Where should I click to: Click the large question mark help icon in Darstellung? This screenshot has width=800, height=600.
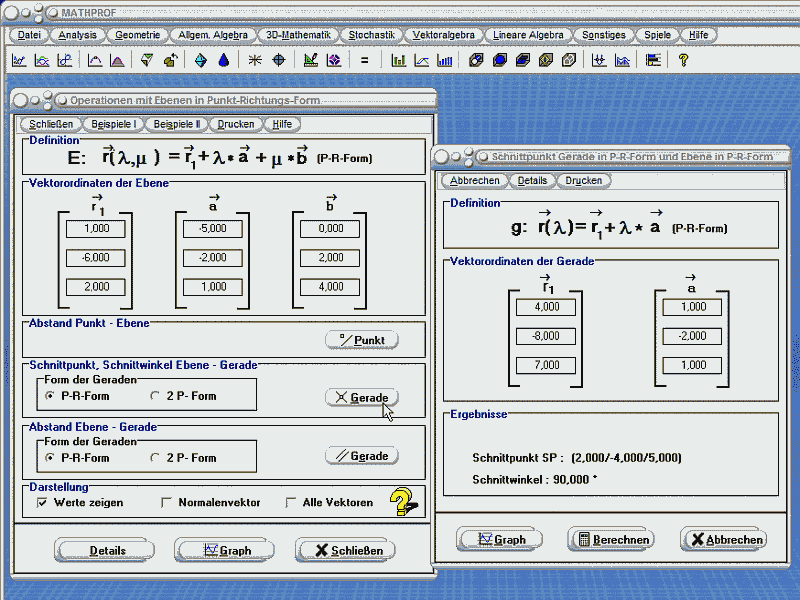403,501
